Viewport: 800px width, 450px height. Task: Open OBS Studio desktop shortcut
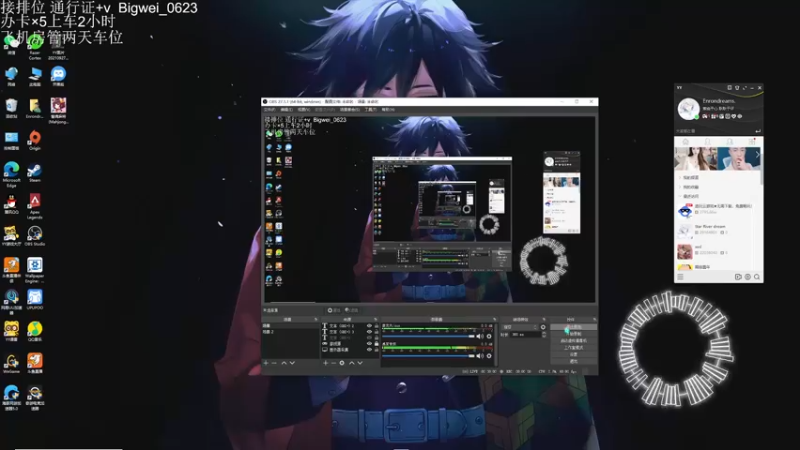[35, 236]
